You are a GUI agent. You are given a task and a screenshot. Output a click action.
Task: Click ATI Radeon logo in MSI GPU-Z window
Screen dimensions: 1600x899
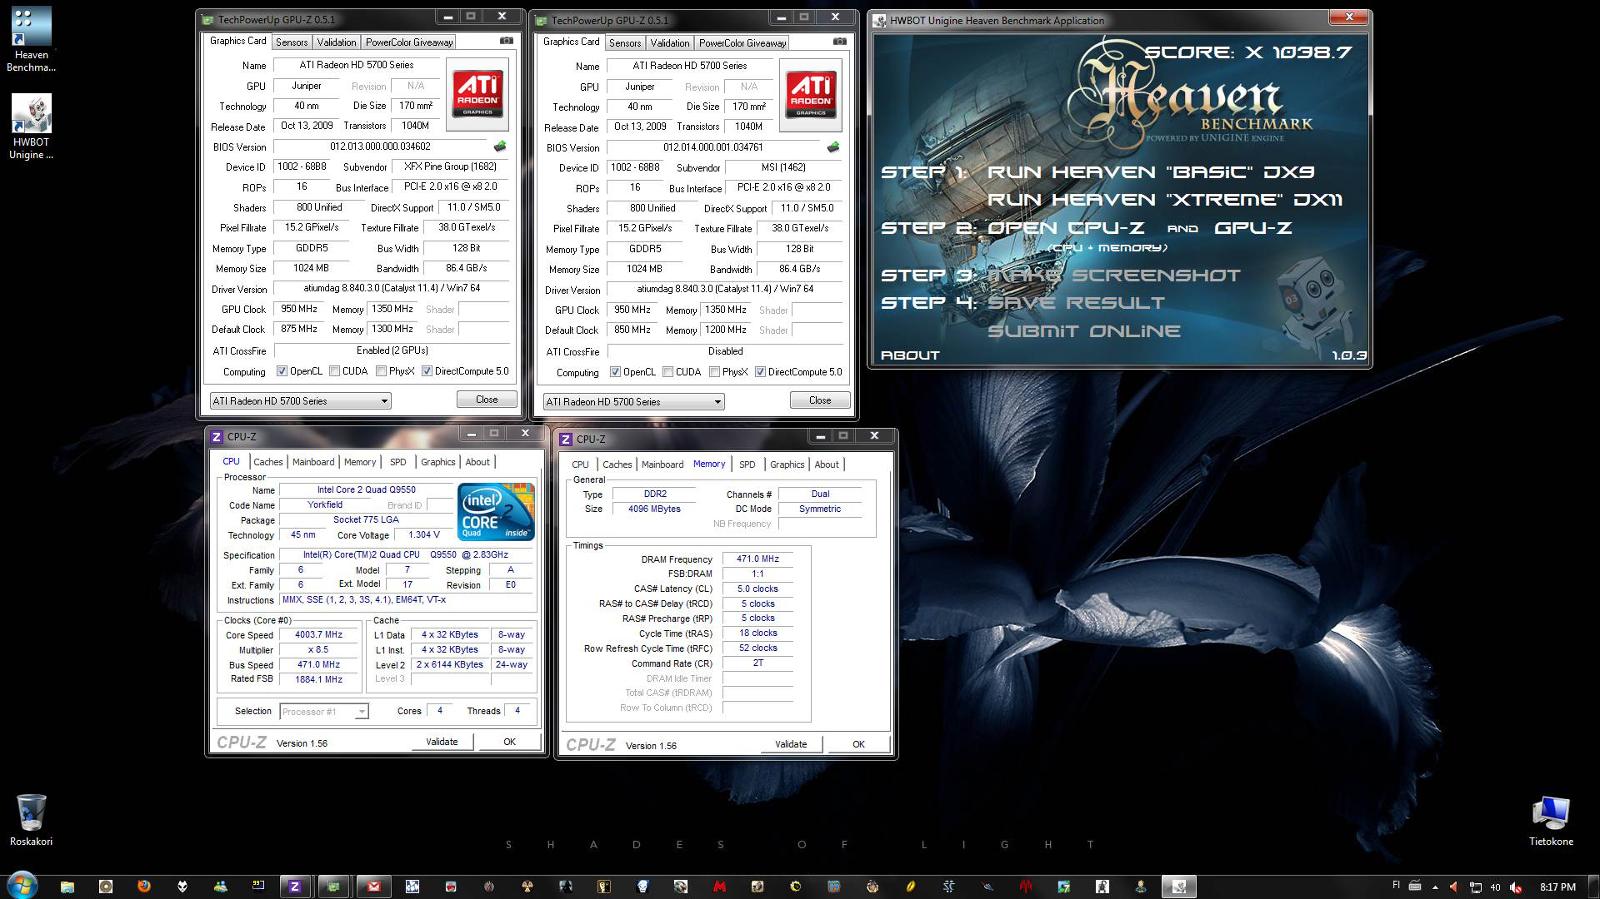click(811, 95)
